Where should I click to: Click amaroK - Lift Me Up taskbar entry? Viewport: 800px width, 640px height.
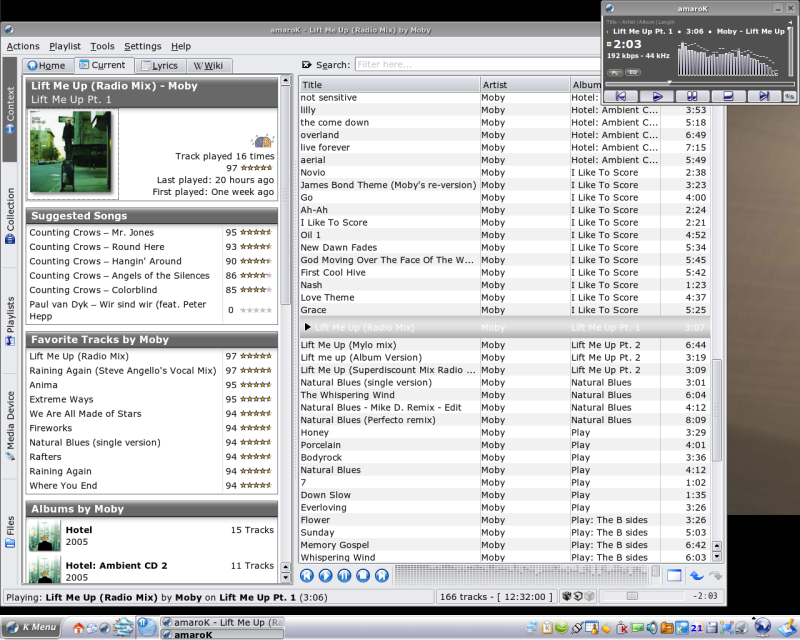tap(222, 622)
